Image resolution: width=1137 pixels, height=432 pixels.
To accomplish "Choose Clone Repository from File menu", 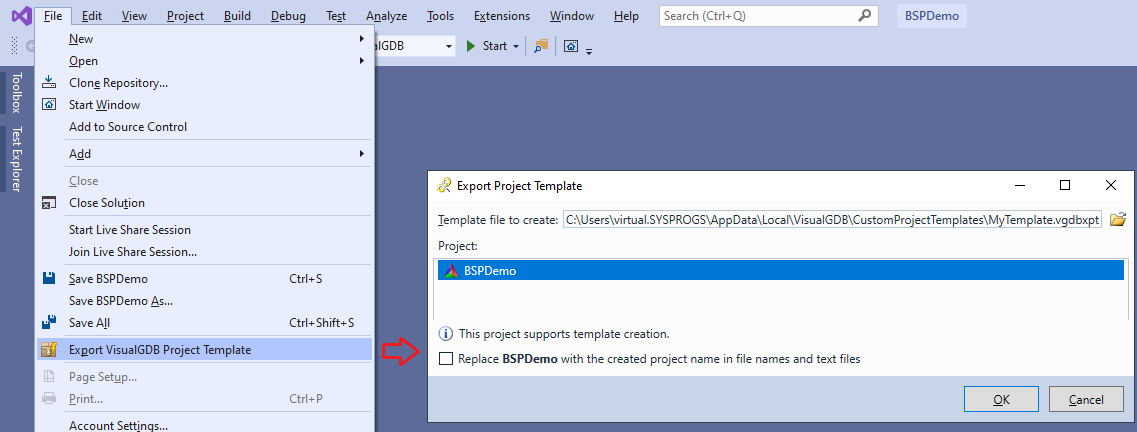I will tap(205, 83).
